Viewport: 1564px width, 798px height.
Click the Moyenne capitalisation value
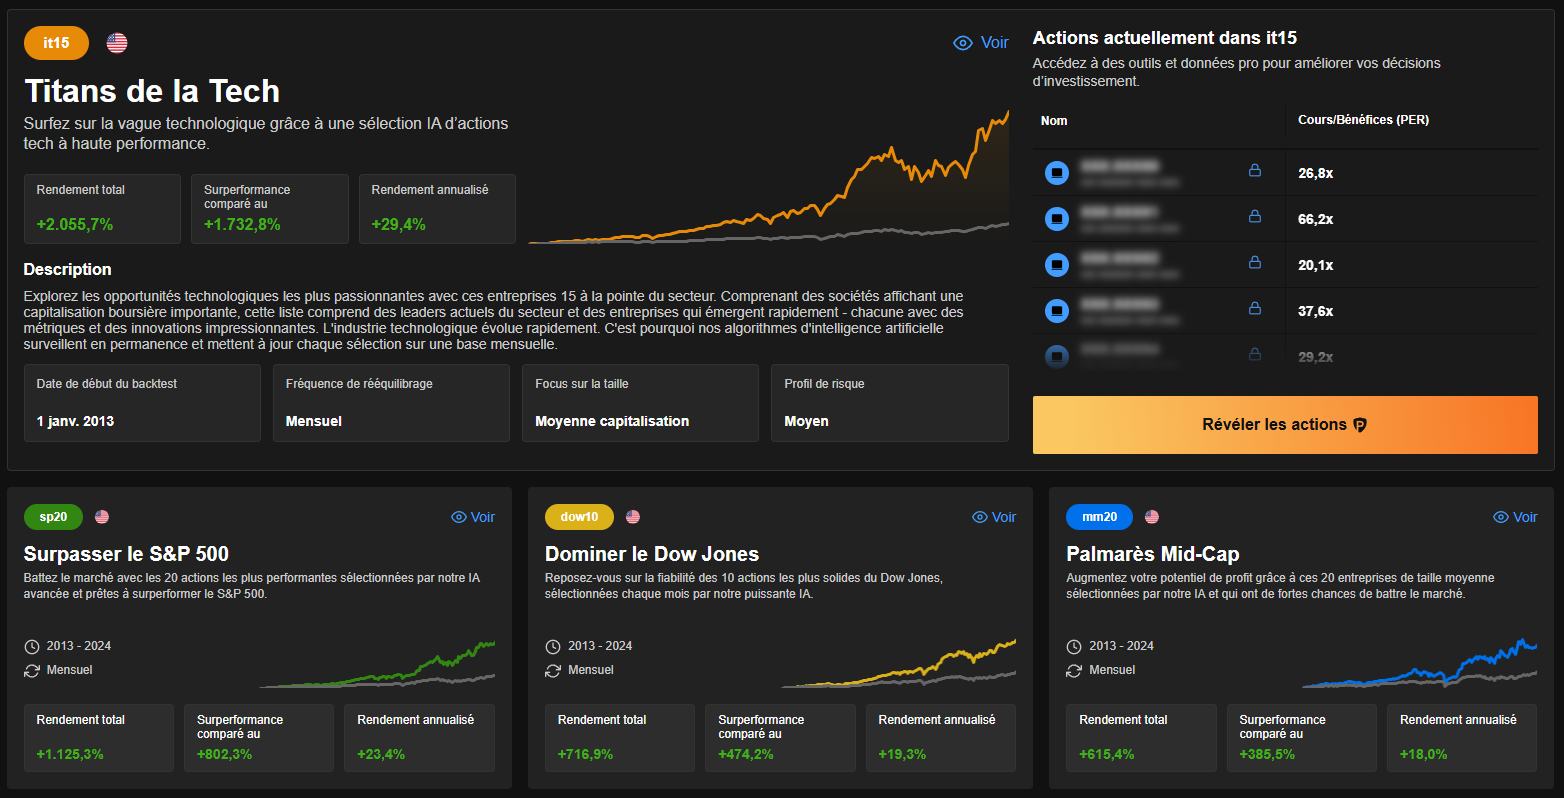tap(612, 421)
